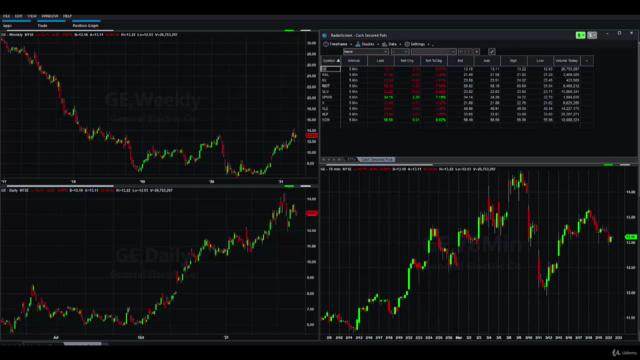Open the VIEW menu

point(32,16)
